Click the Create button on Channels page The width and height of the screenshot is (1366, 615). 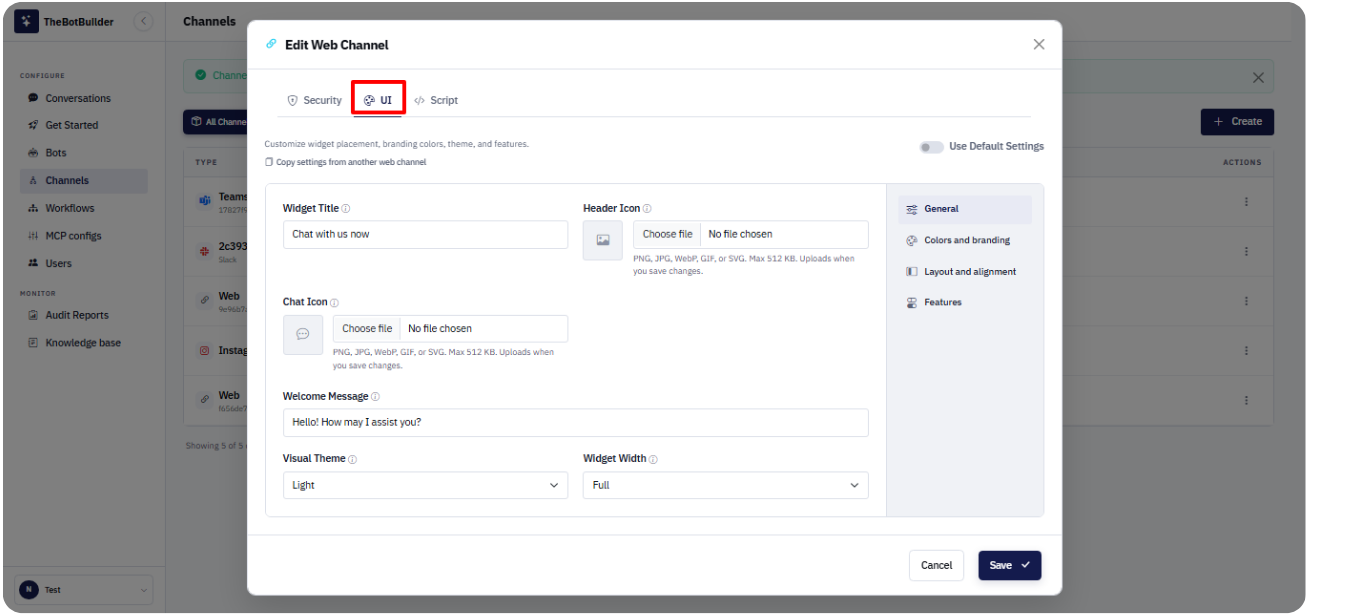tap(1237, 121)
